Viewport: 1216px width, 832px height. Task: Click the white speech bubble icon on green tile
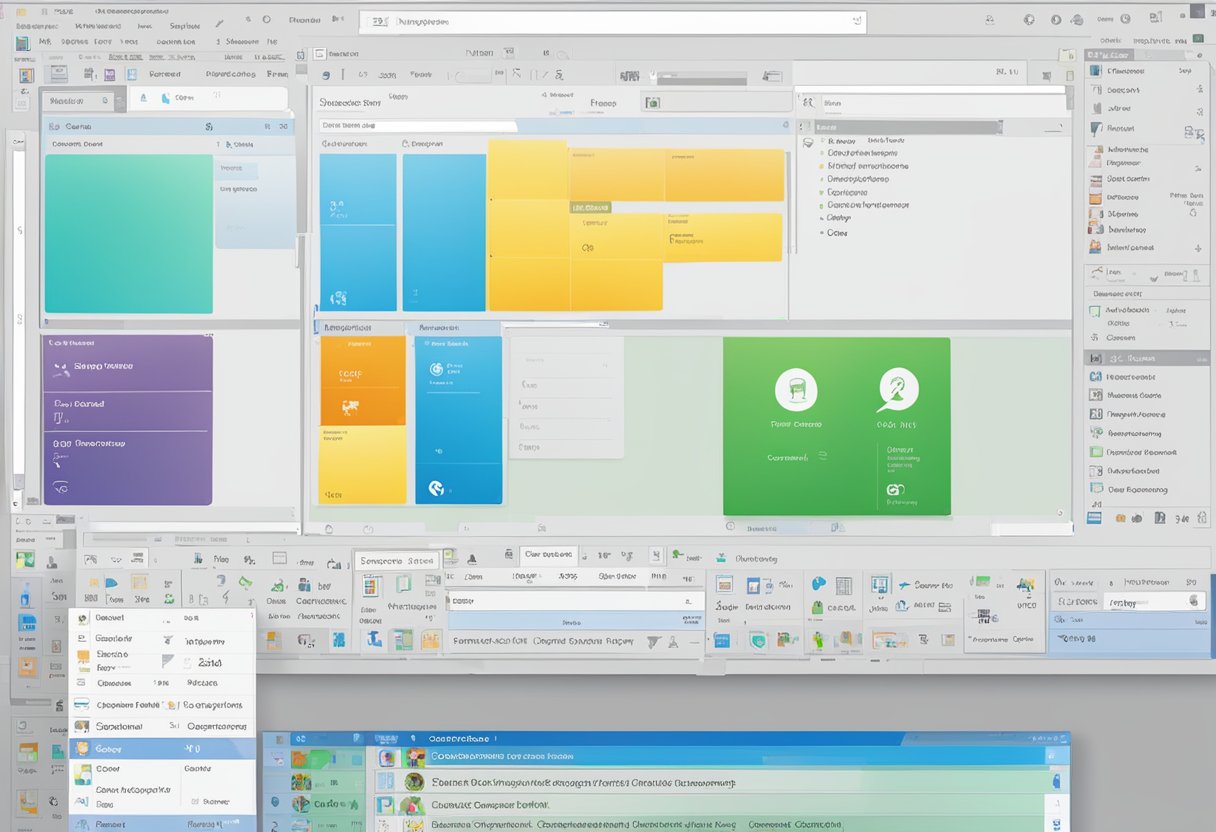pyautogui.click(x=897, y=389)
